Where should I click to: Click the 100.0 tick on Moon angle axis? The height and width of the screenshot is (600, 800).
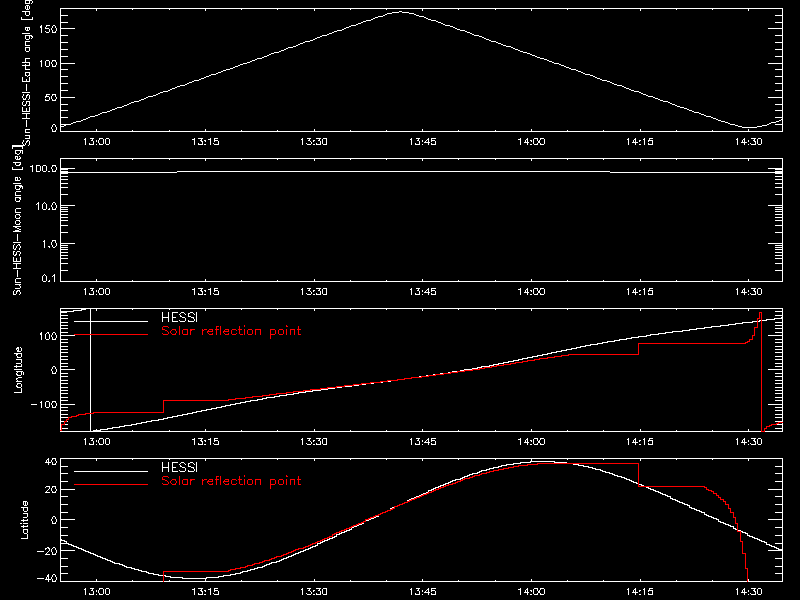[x=43, y=169]
